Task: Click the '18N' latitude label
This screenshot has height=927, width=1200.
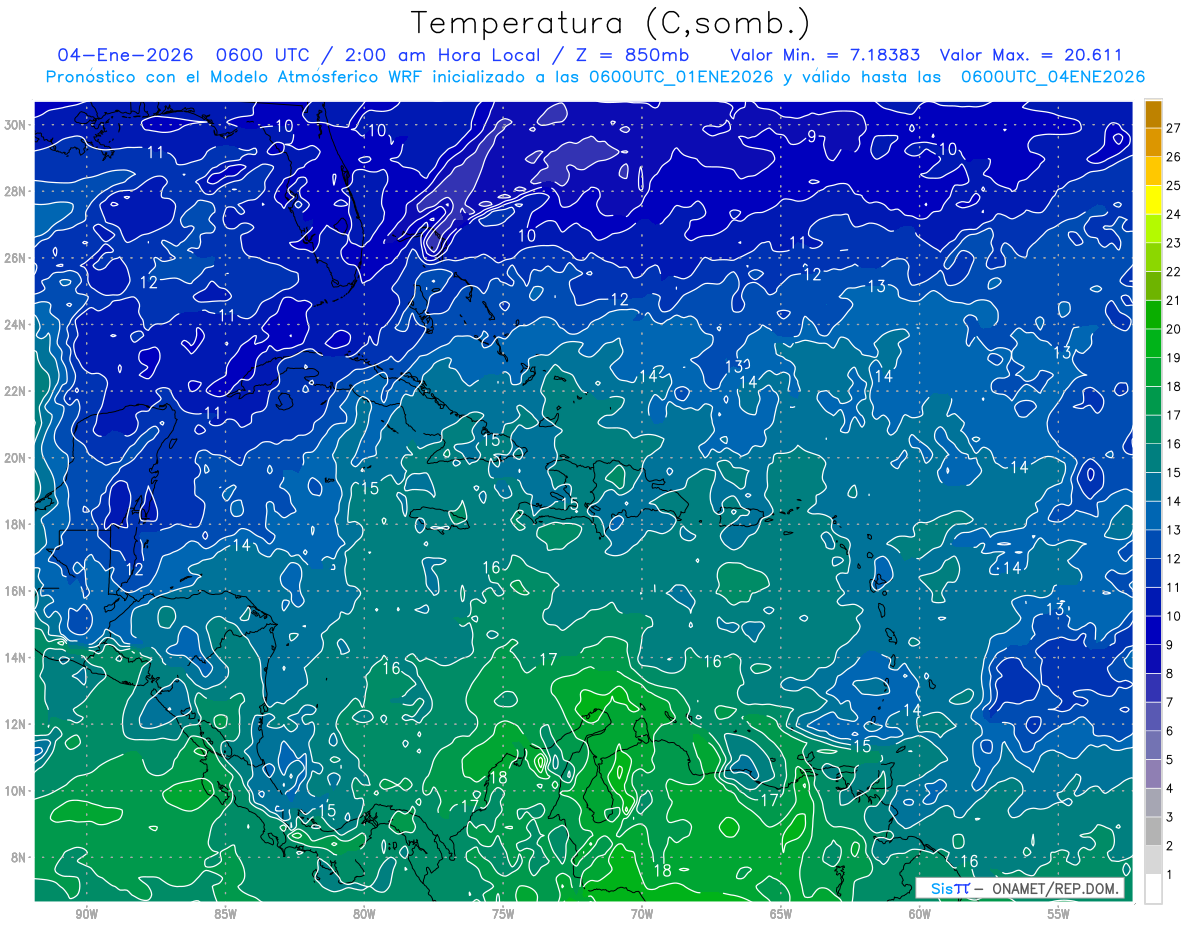Action: 16,524
